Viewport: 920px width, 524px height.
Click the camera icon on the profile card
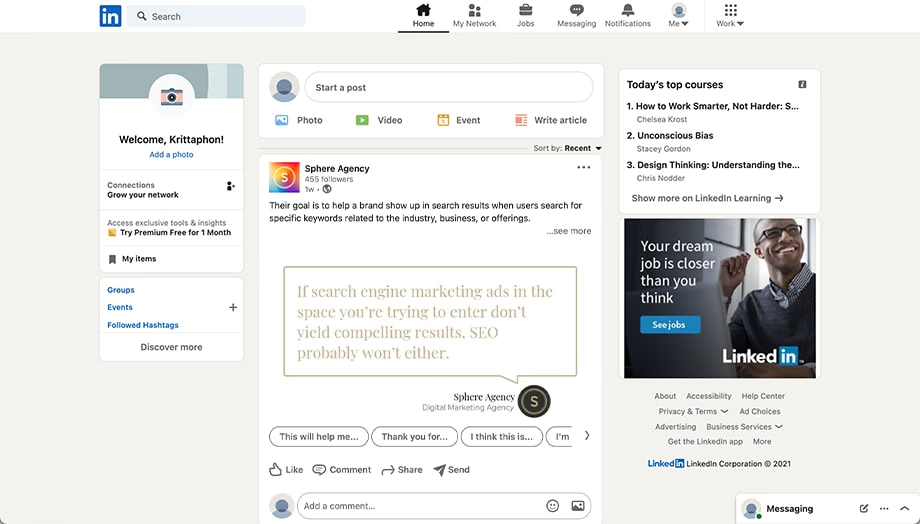(x=171, y=96)
